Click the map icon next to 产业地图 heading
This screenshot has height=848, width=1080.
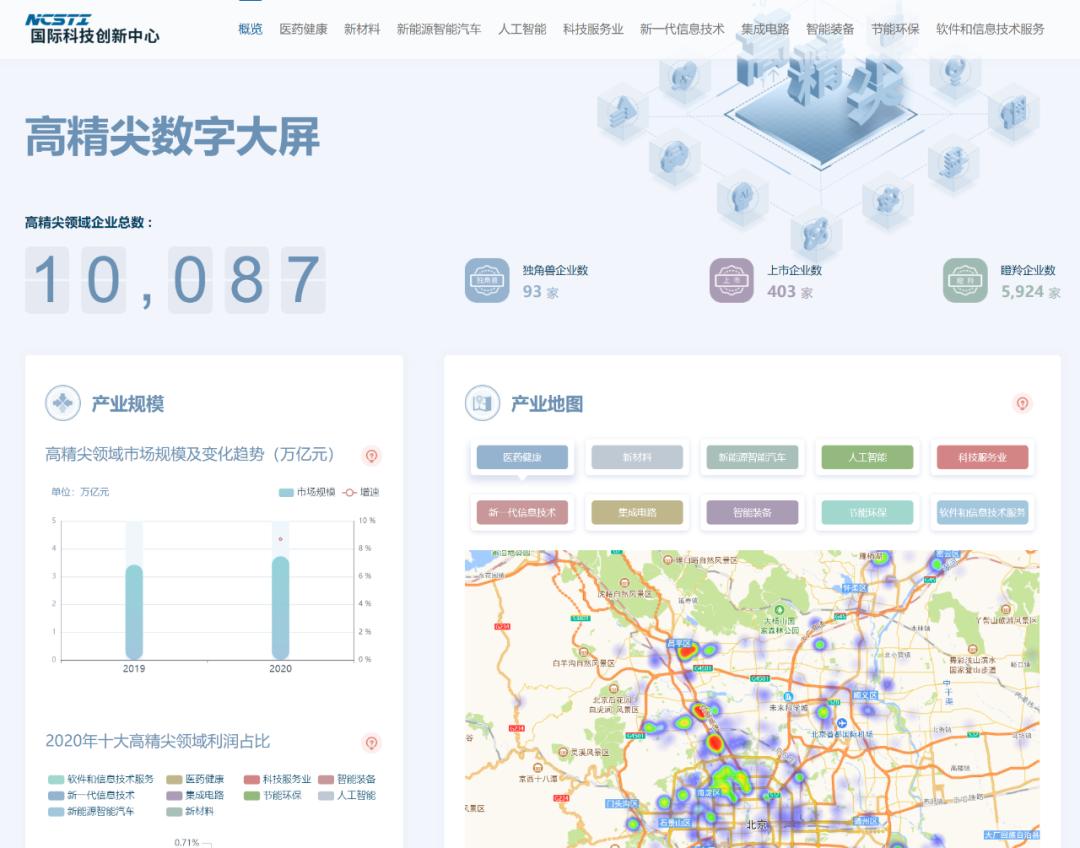[x=481, y=404]
